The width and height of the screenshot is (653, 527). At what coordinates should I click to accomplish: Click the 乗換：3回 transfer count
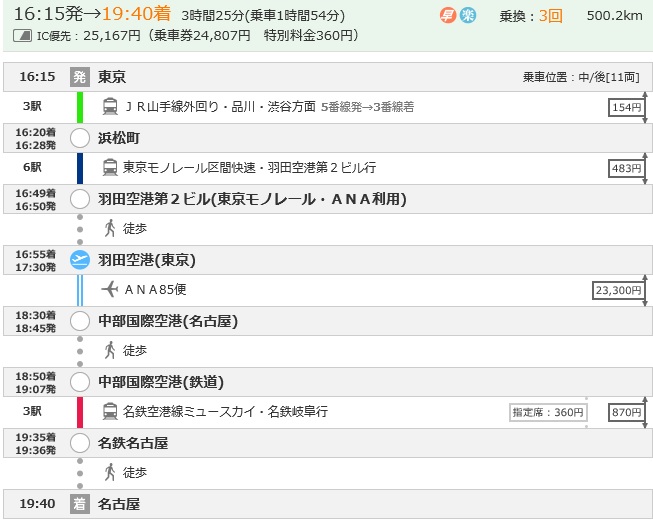(531, 16)
